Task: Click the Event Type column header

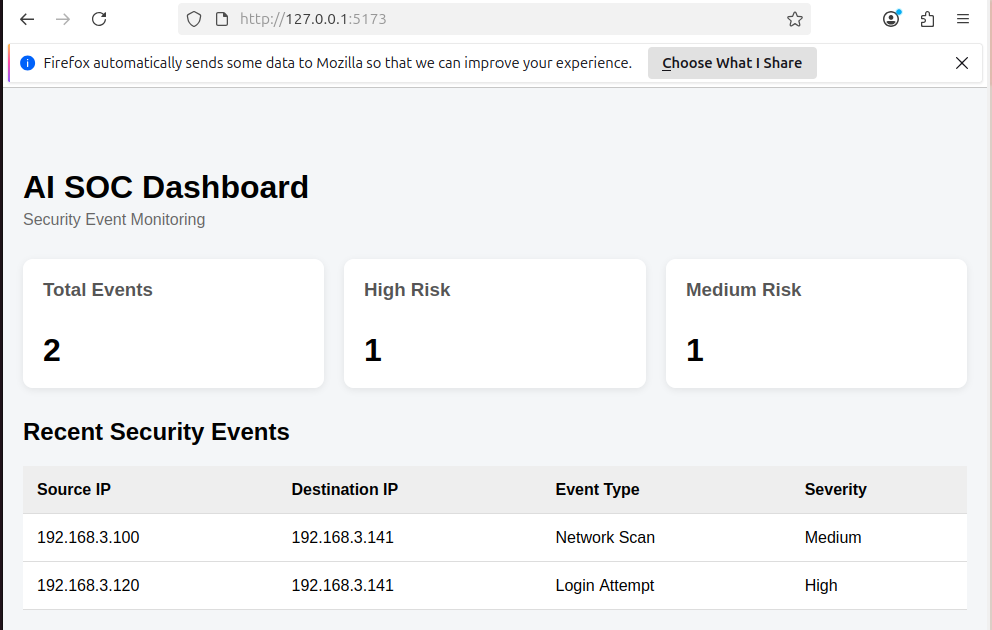Action: click(597, 490)
